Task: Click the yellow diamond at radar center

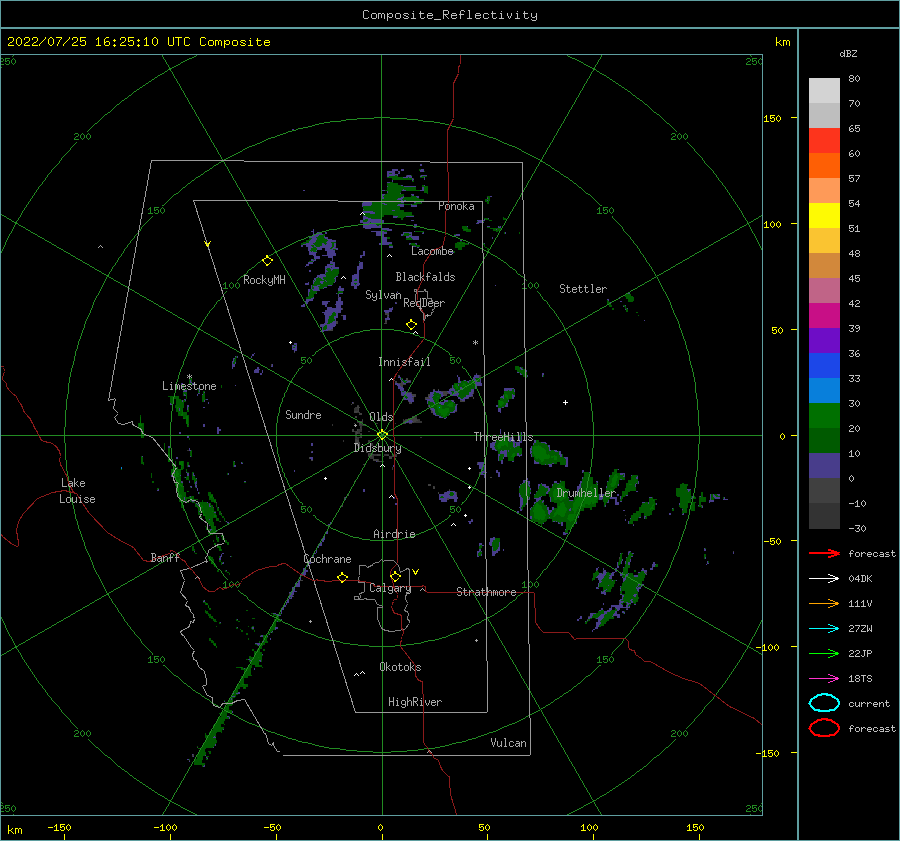Action: (x=382, y=435)
